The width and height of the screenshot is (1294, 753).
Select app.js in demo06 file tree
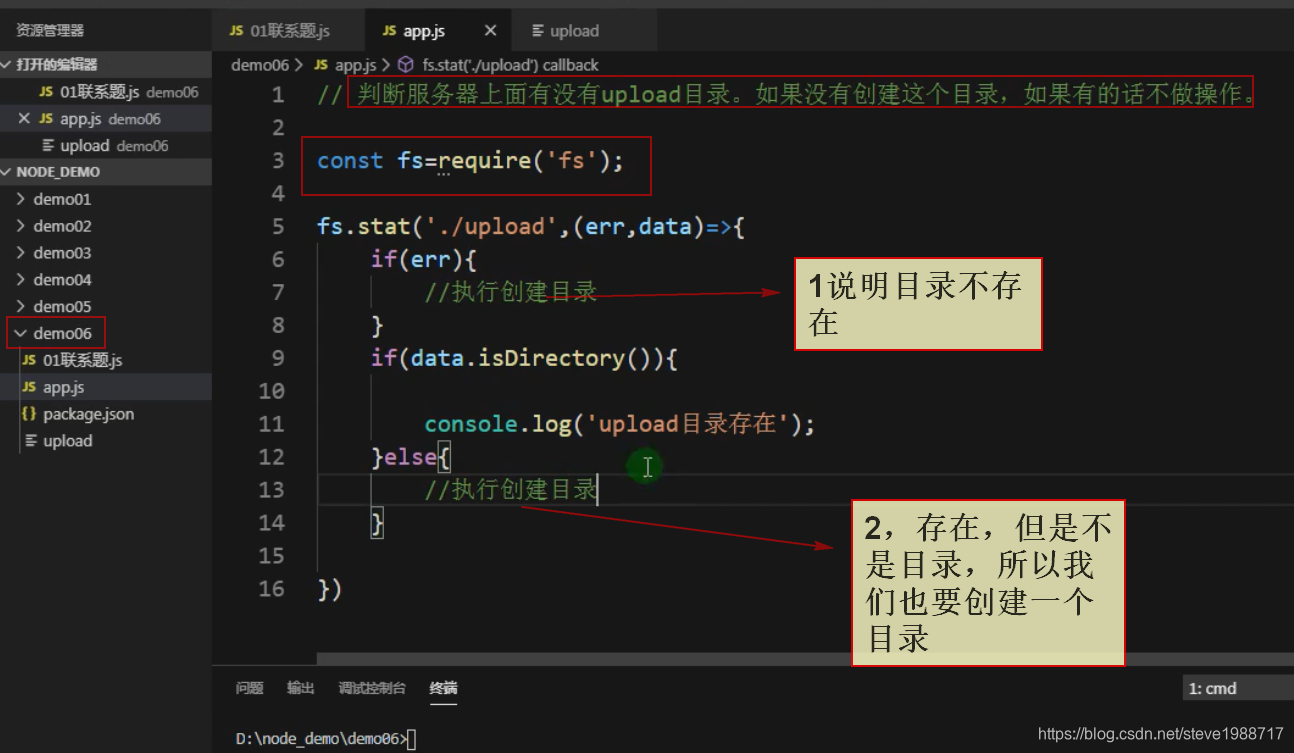click(x=106, y=387)
